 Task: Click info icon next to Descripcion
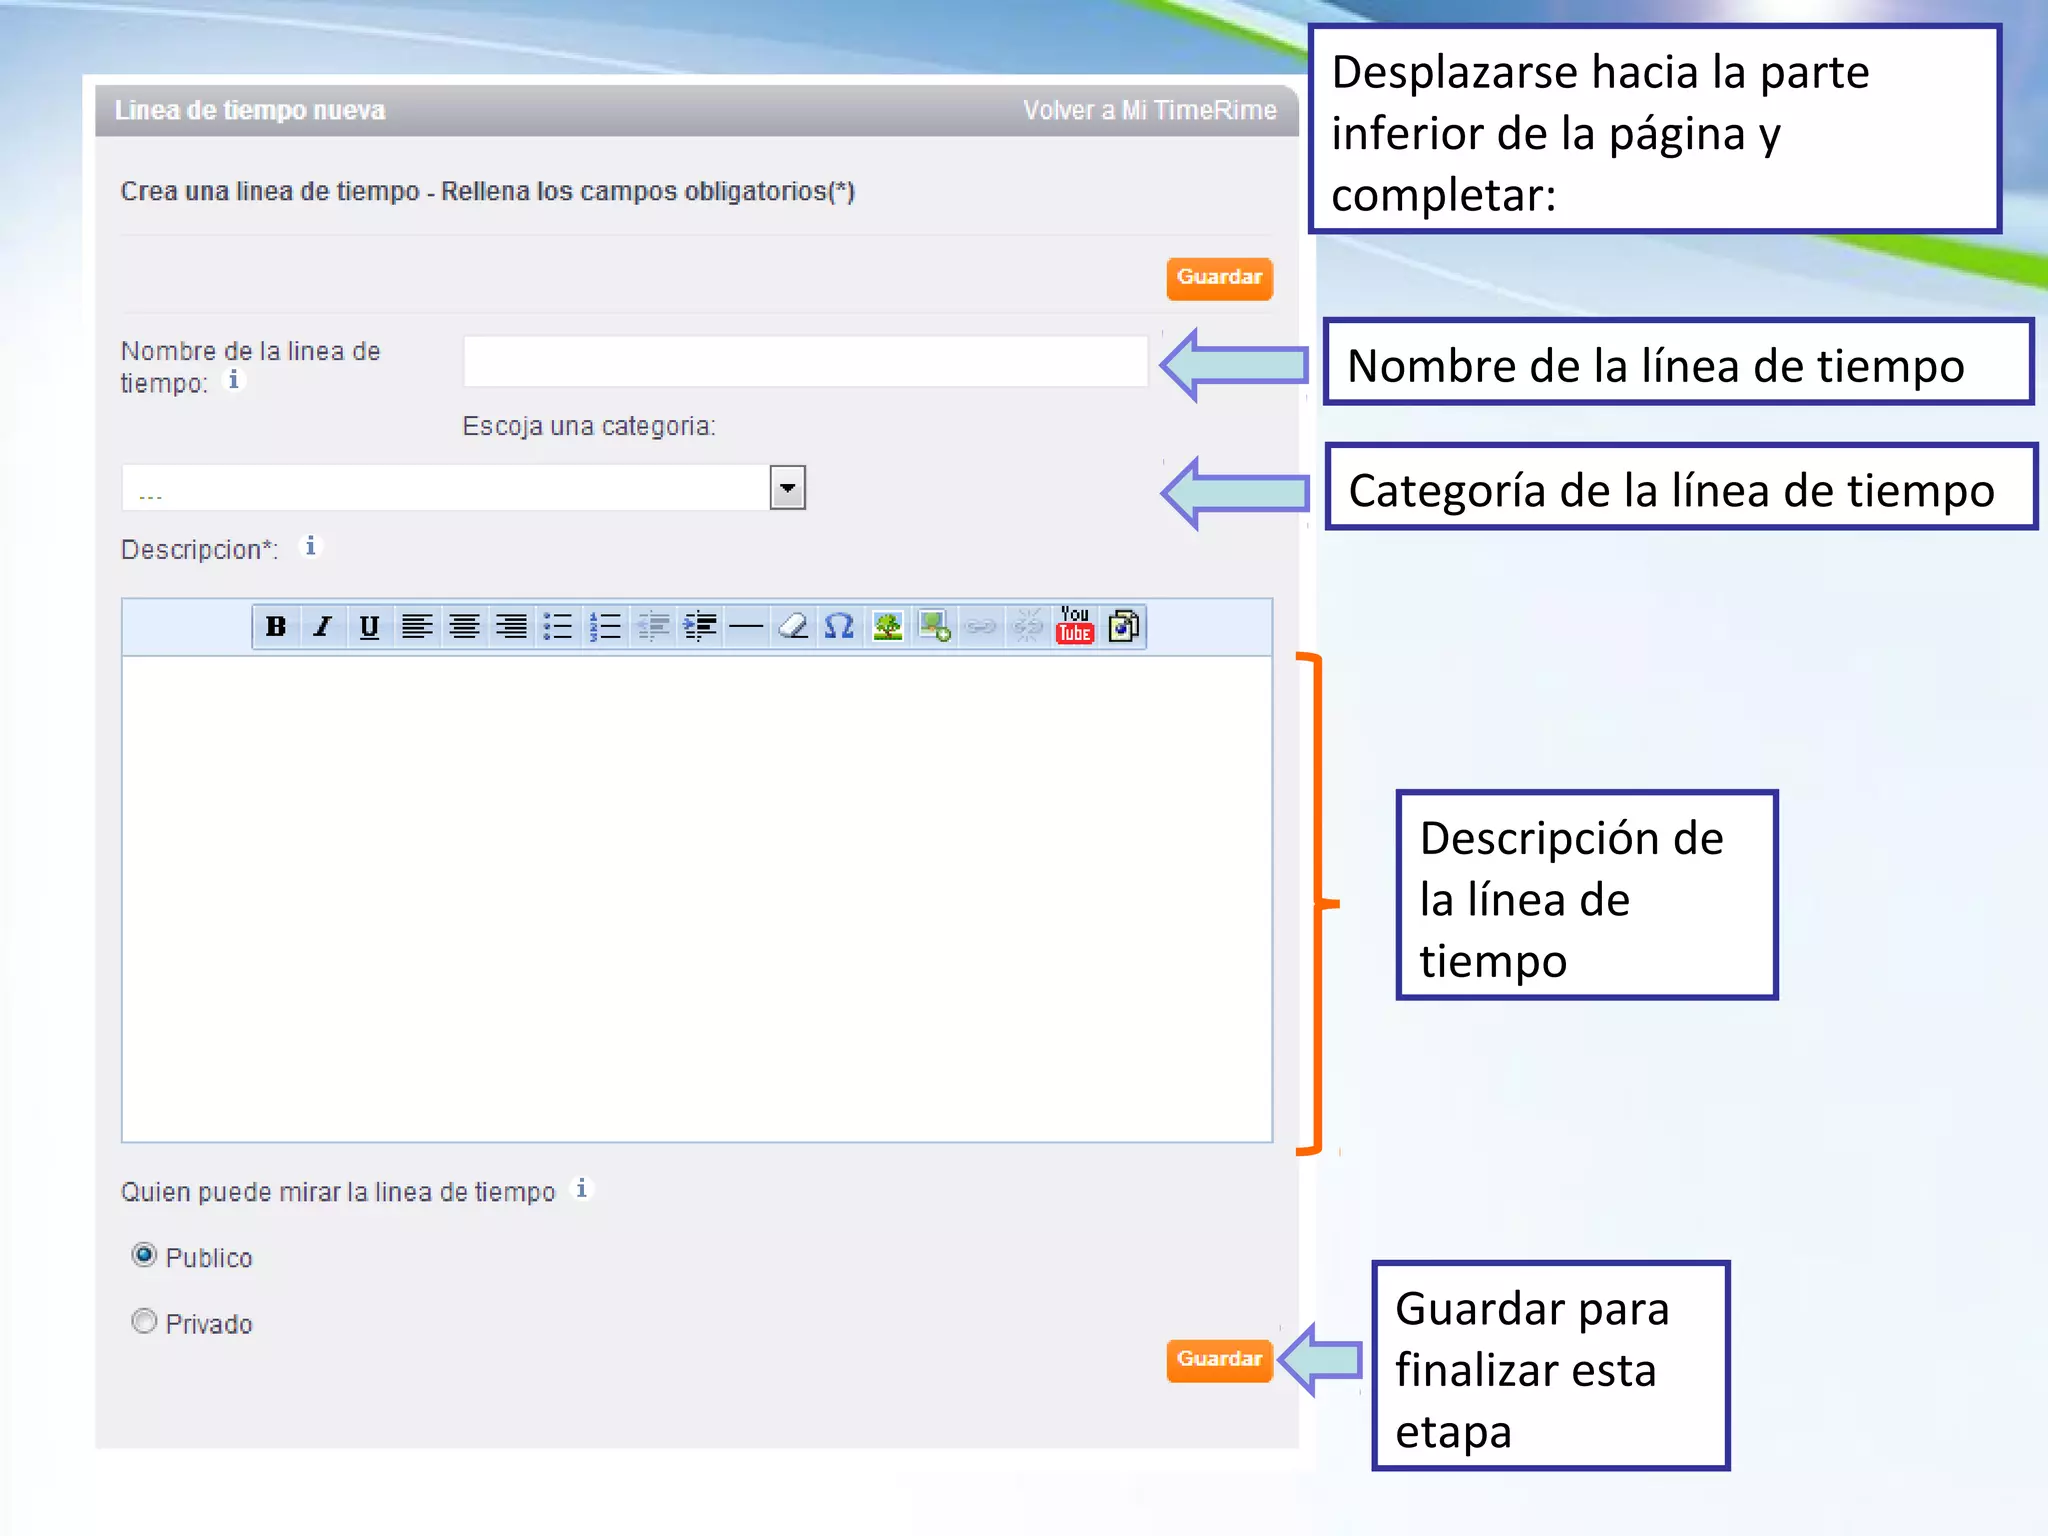311,546
